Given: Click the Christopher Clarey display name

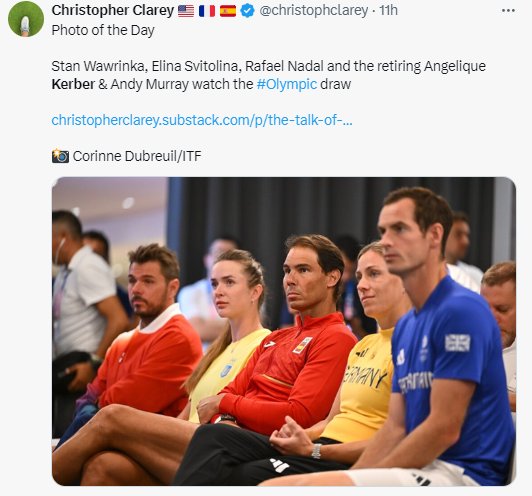Looking at the screenshot, I should point(113,11).
